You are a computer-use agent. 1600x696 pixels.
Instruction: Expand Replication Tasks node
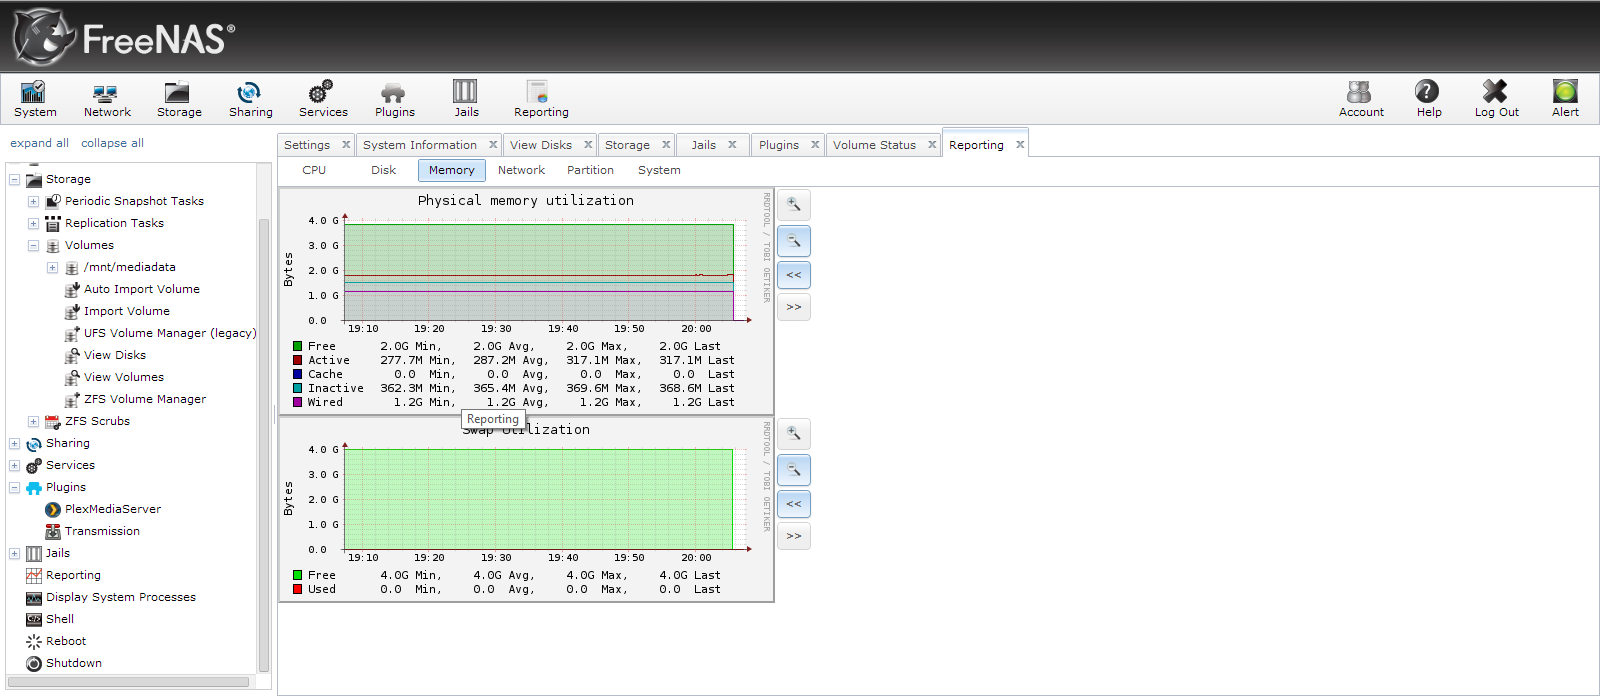[x=33, y=224]
